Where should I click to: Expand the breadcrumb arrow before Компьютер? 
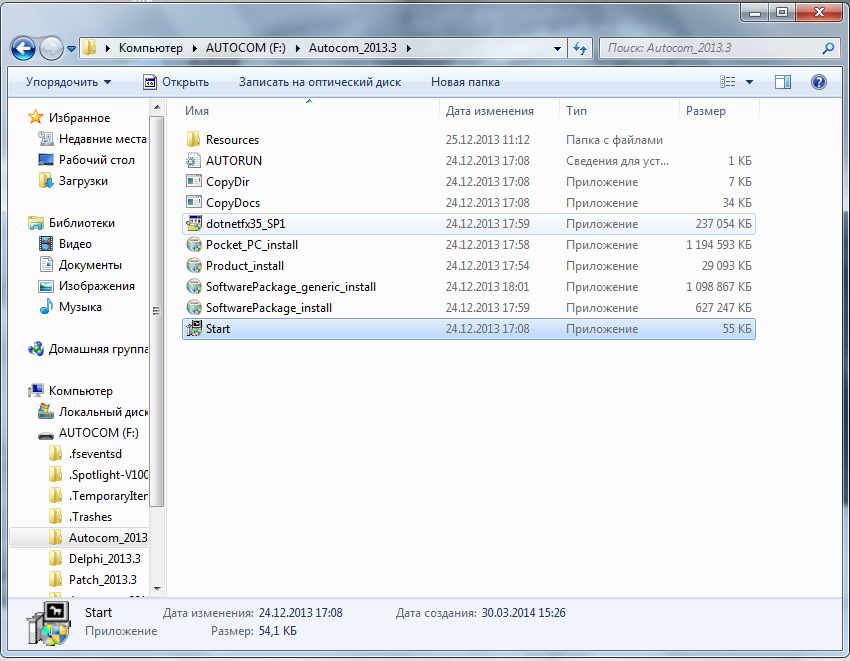pyautogui.click(x=107, y=48)
